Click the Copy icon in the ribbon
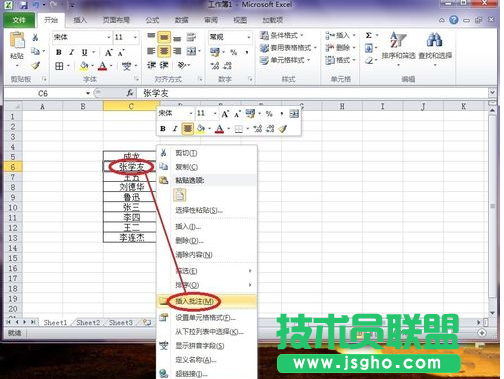This screenshot has width=504, height=379. point(36,51)
